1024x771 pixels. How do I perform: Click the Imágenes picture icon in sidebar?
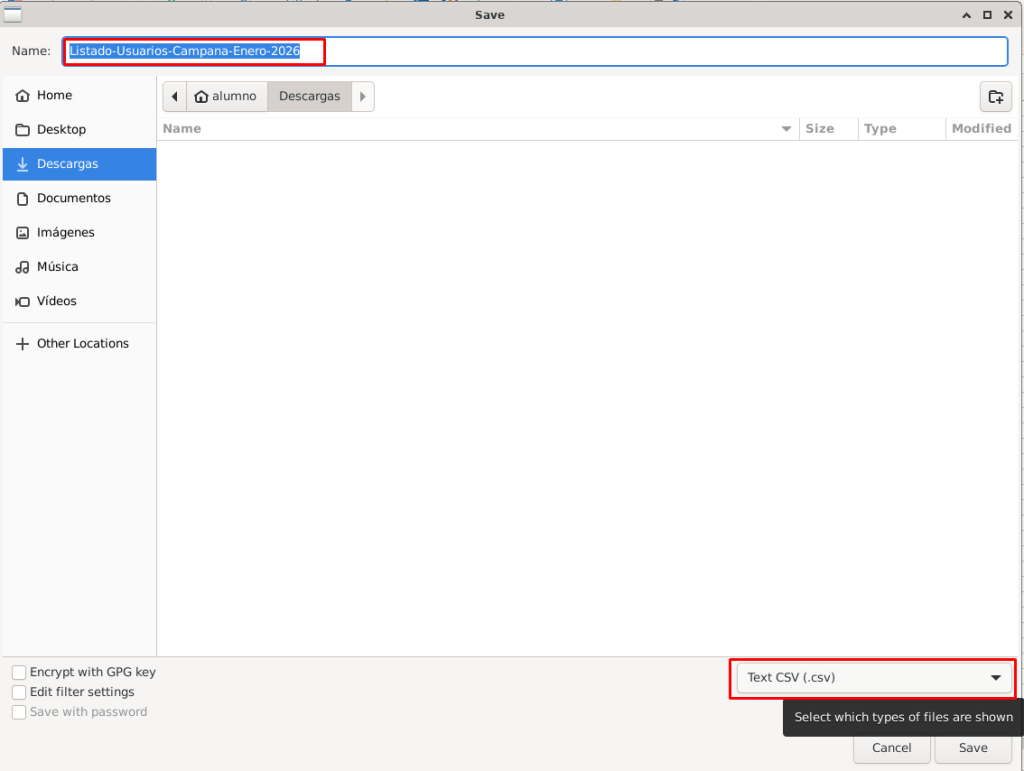[22, 233]
